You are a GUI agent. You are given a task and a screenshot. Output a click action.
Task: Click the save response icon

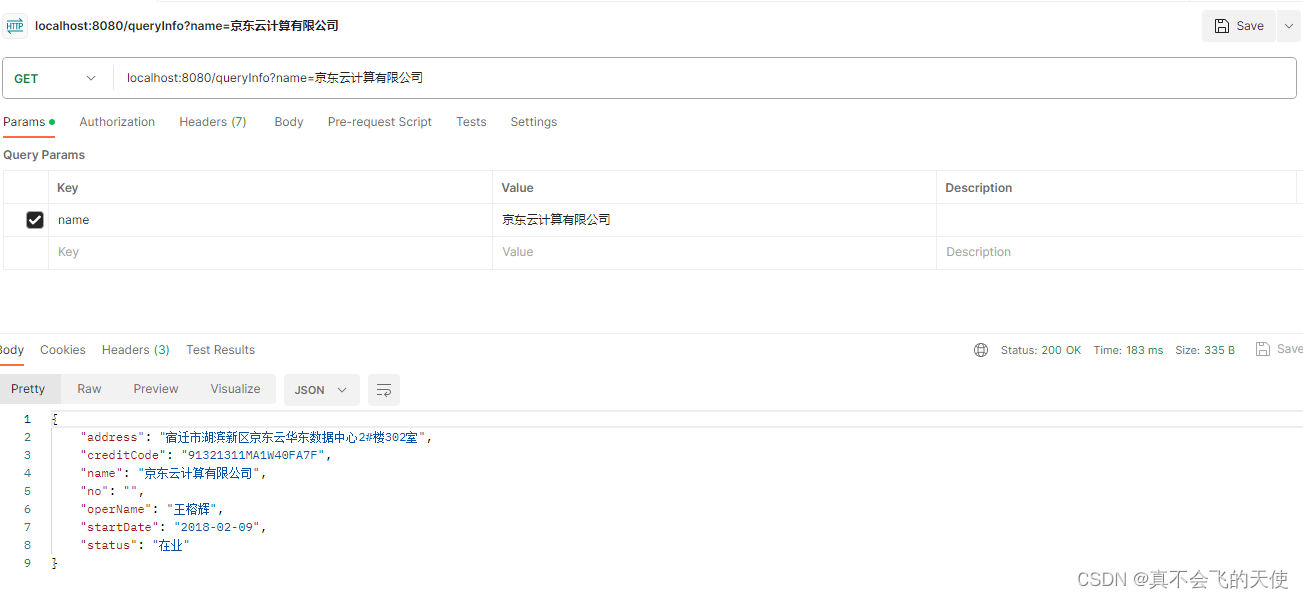click(x=1263, y=349)
